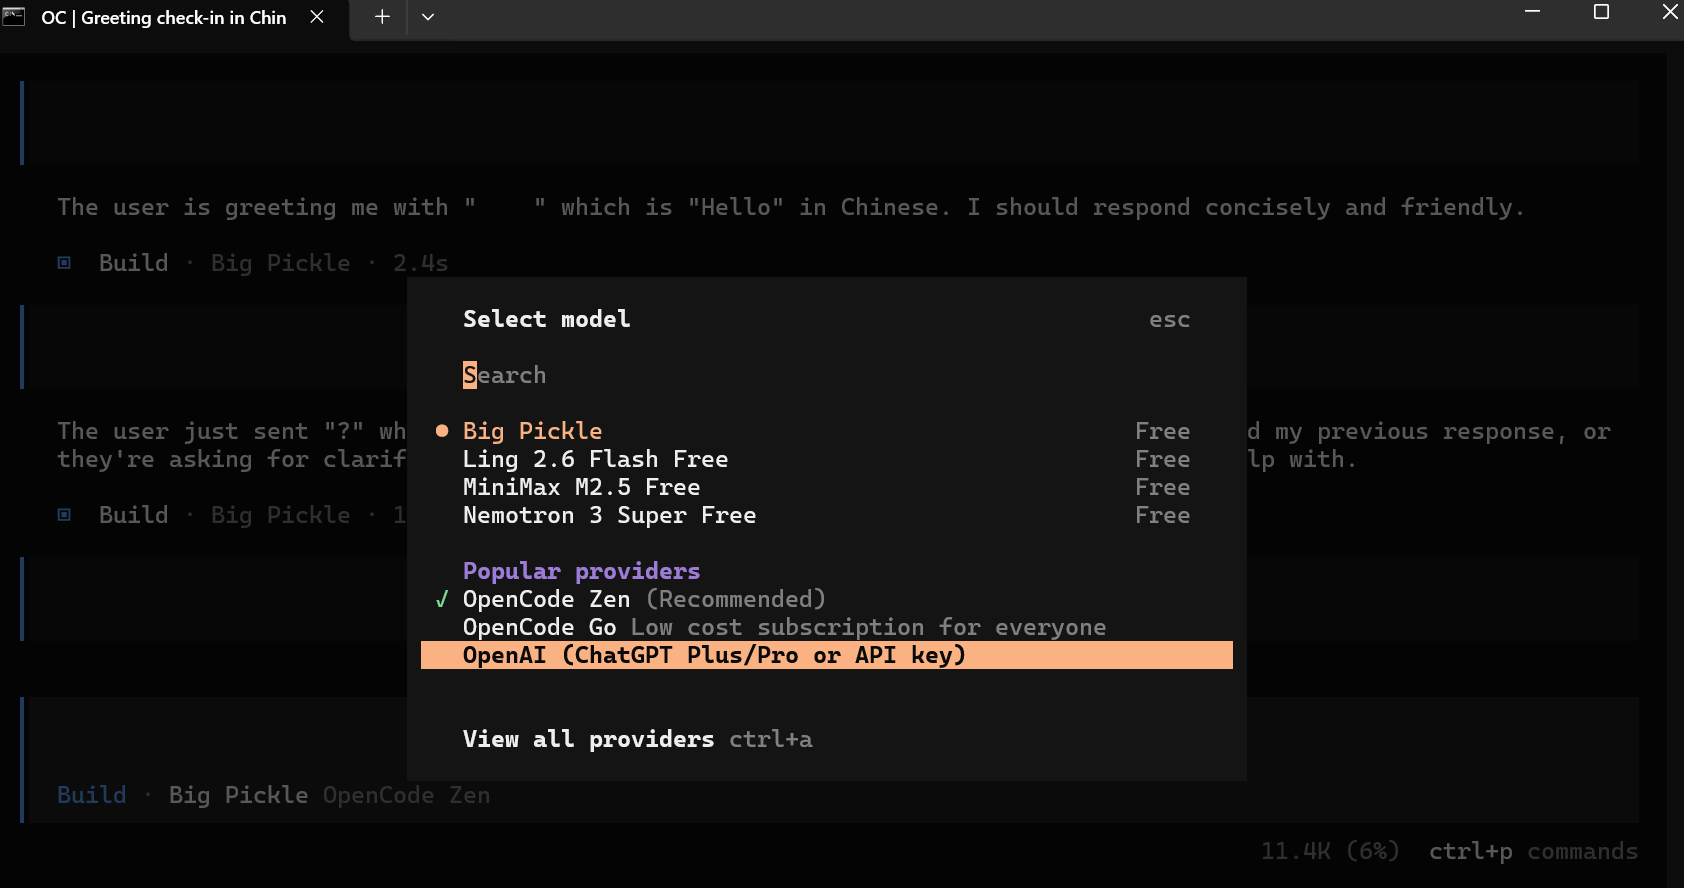This screenshot has height=888, width=1684.
Task: Select the OC Greeting check-in tab
Action: point(164,17)
